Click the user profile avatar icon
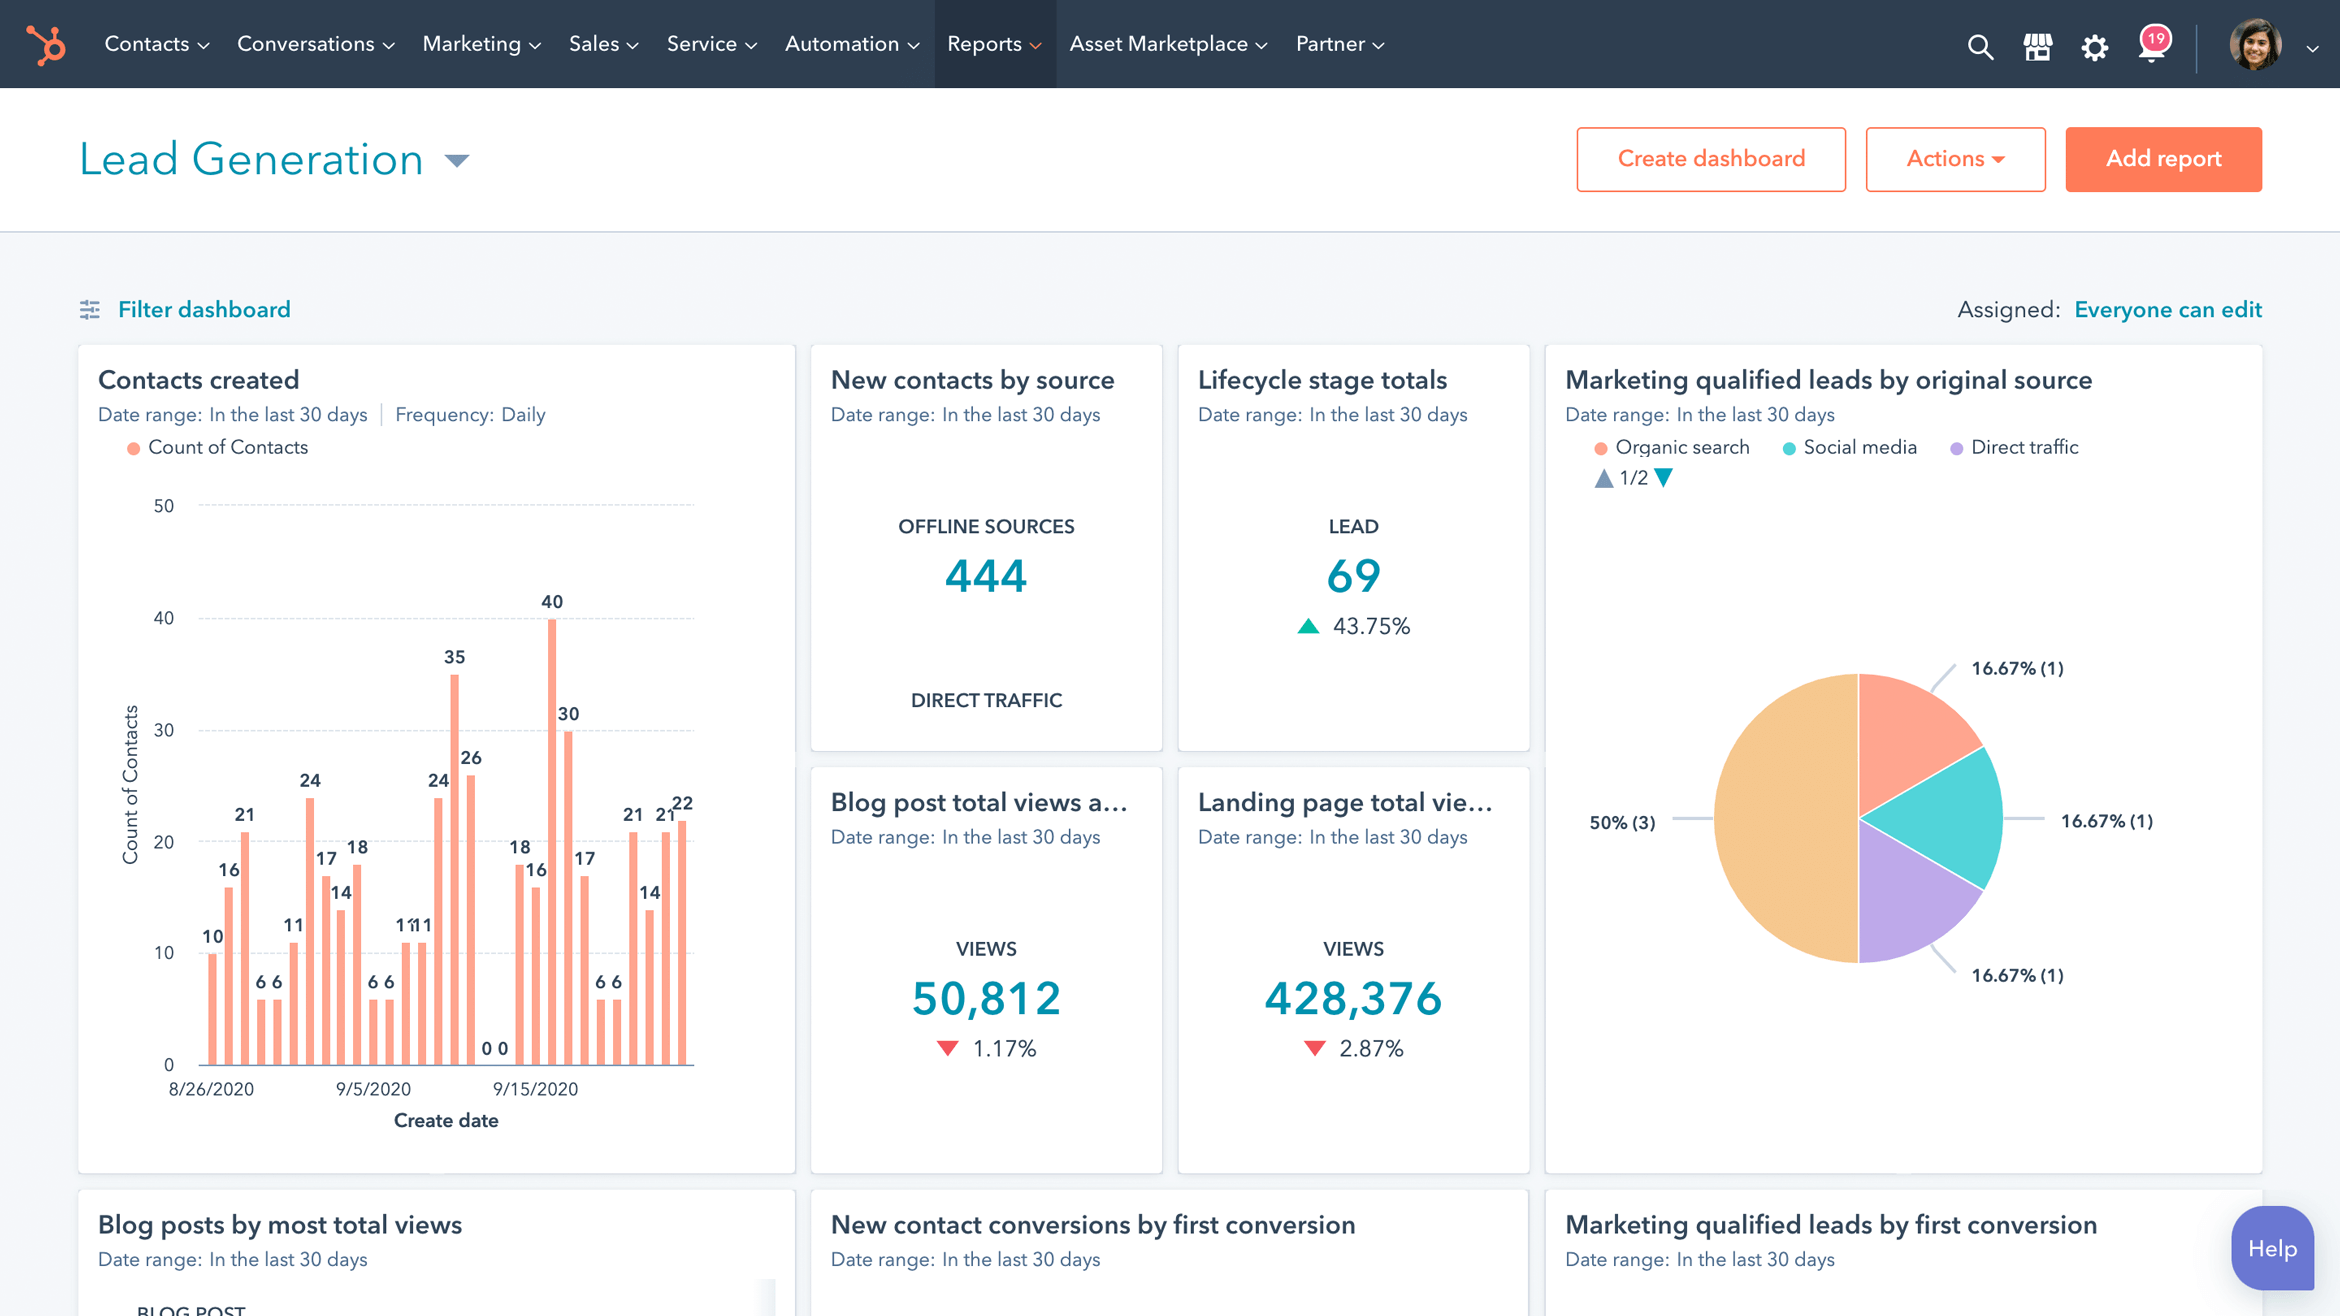The width and height of the screenshot is (2340, 1316). coord(2258,43)
